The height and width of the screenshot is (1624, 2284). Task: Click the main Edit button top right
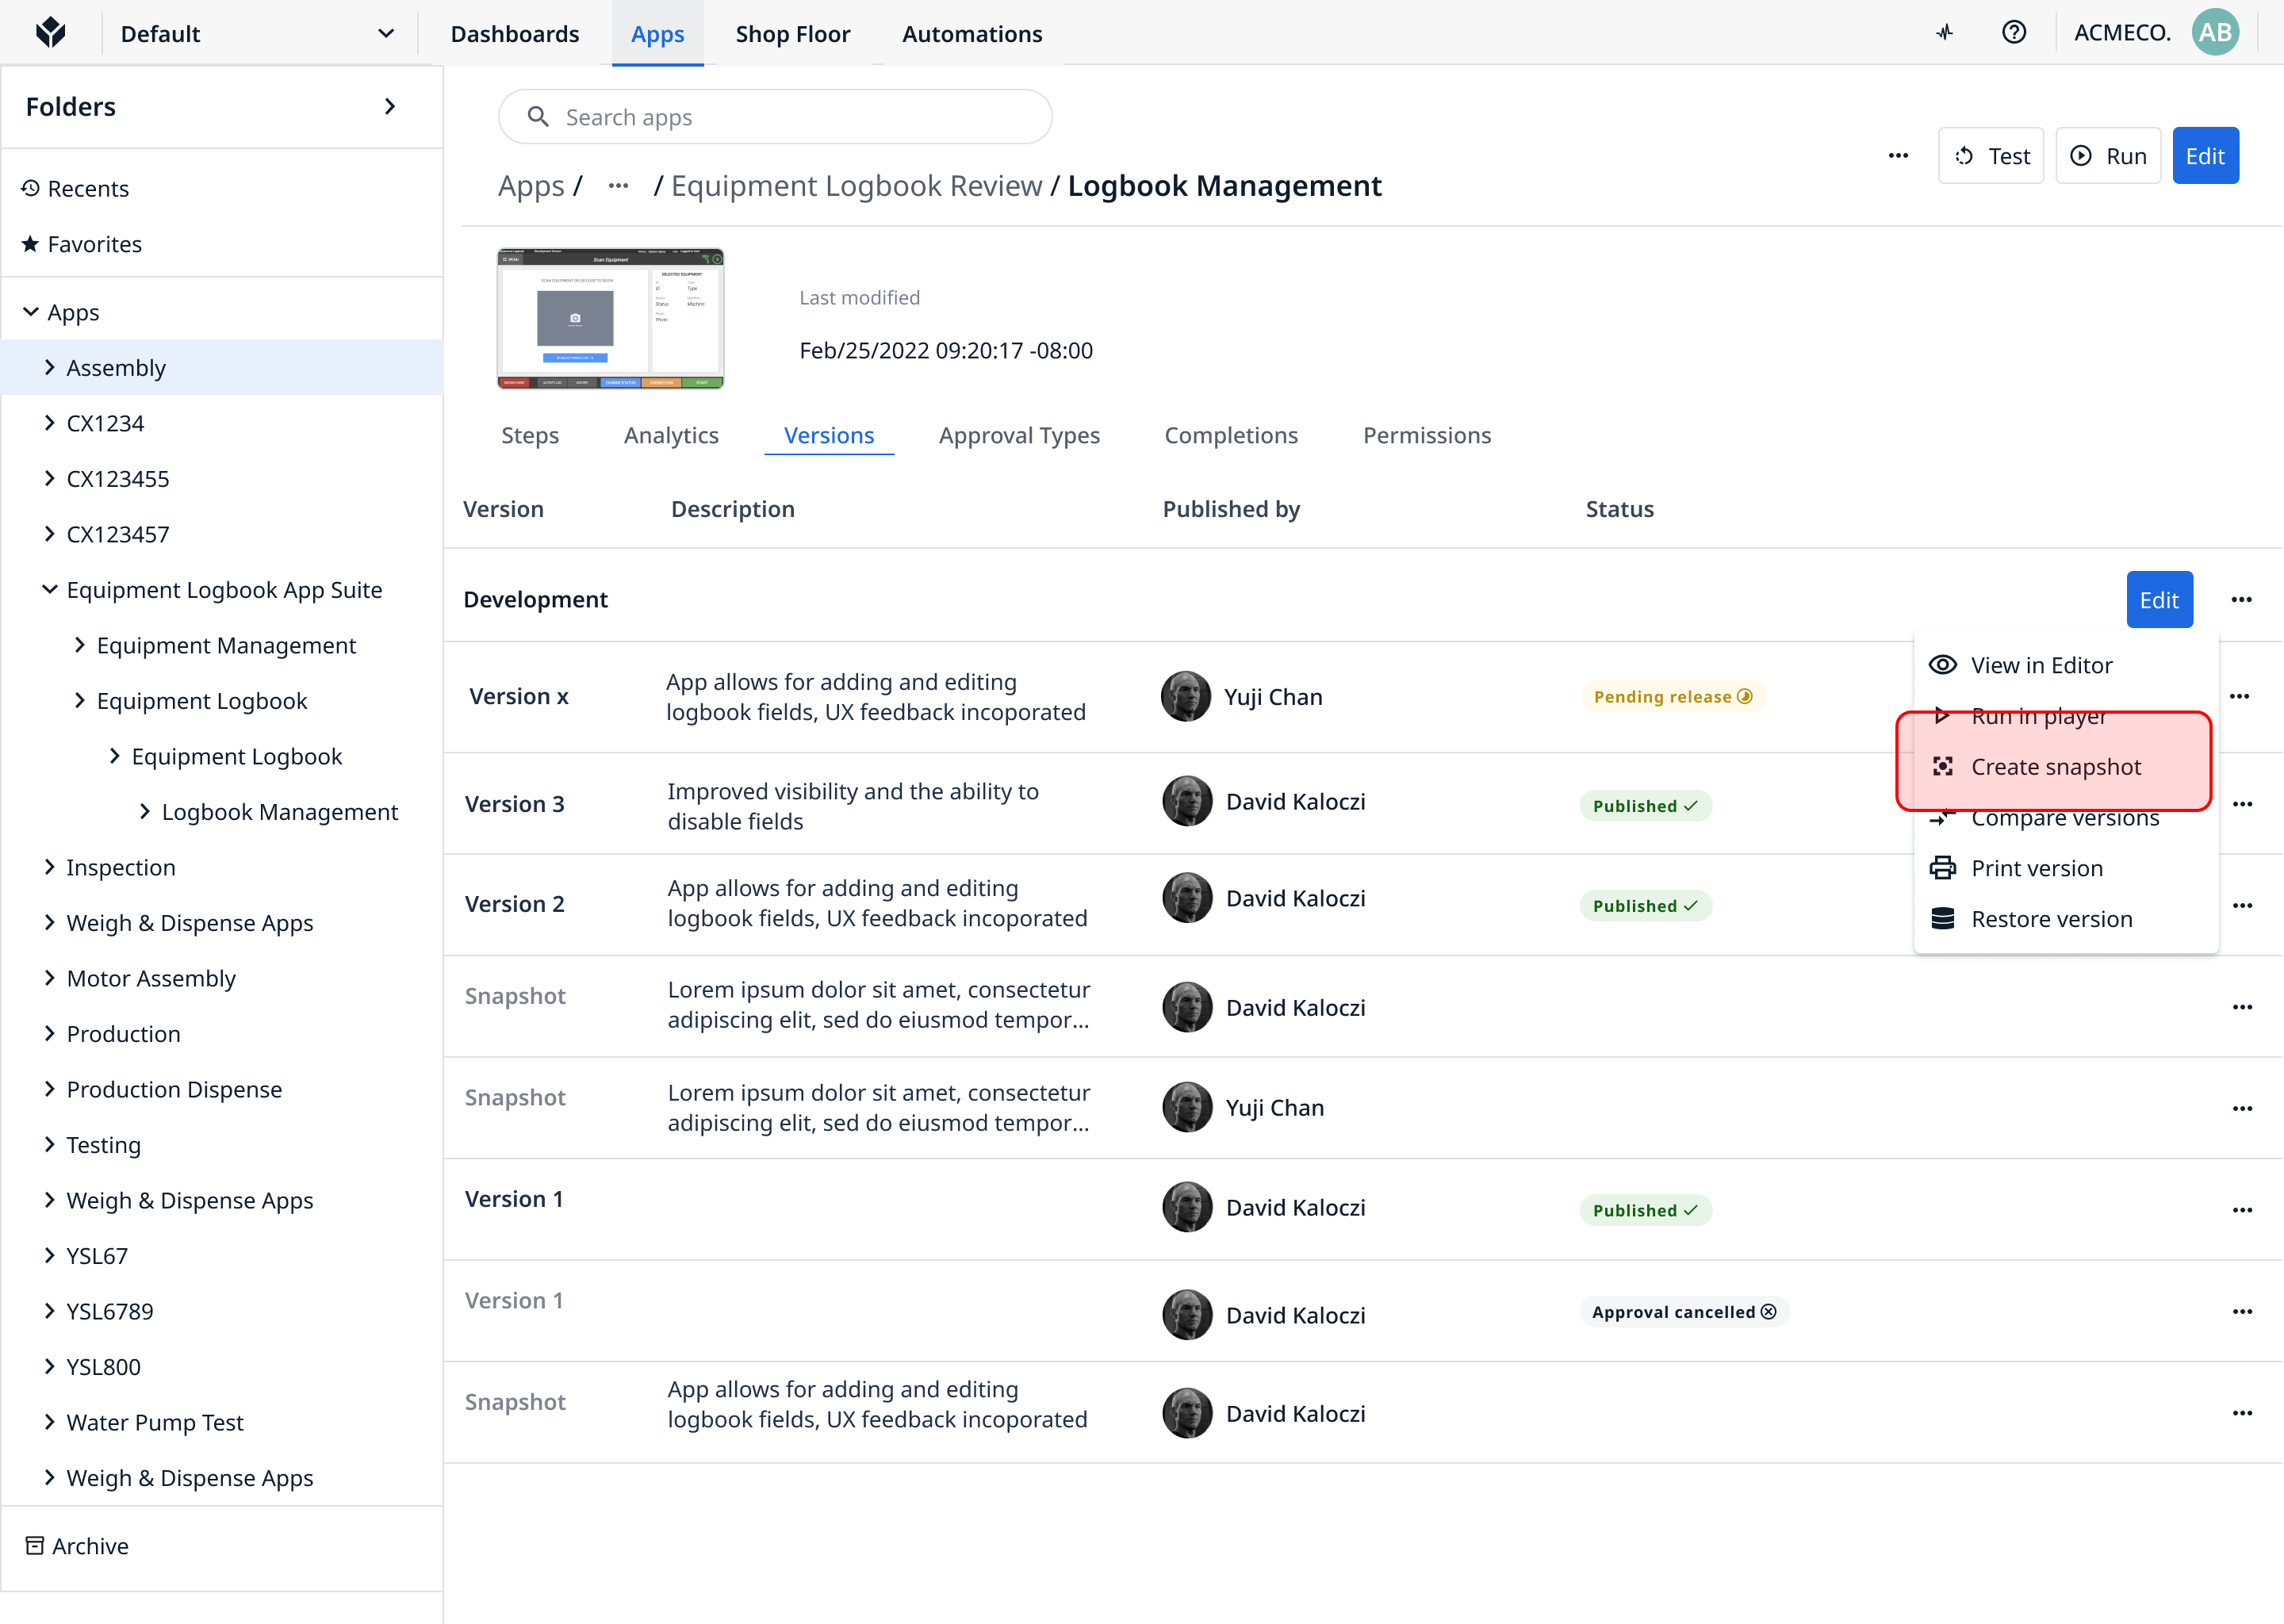click(2205, 156)
